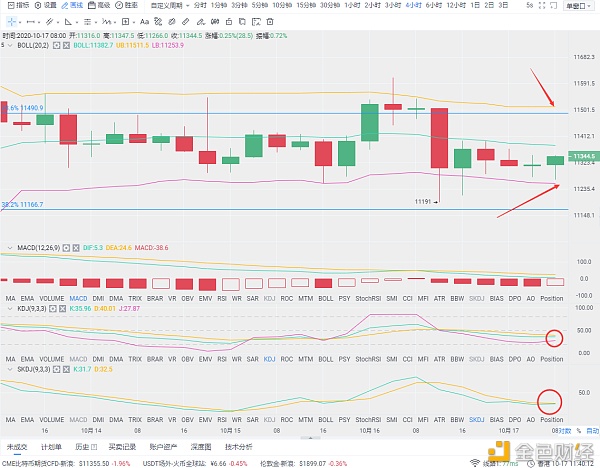Switch to the 1日 timeframe

(x=475, y=5)
